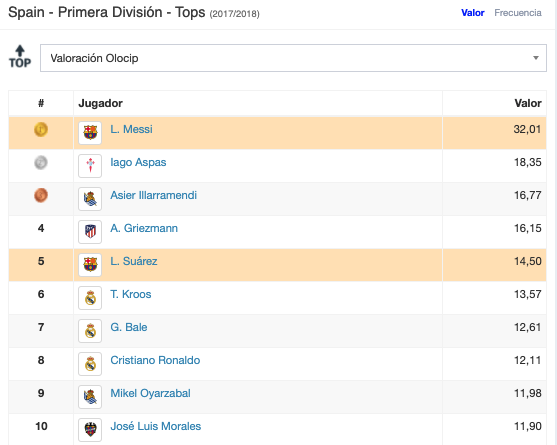Open the Valoración Olocip dropdown

coord(293,58)
